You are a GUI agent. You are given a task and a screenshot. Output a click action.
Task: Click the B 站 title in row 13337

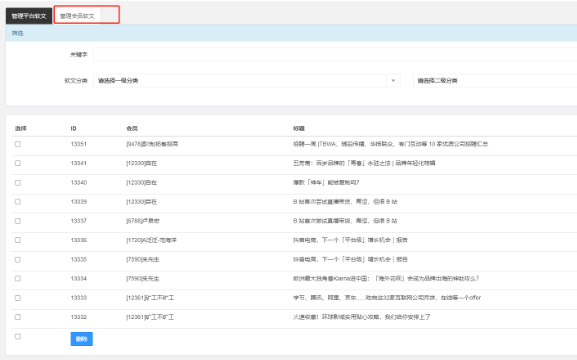pos(345,221)
